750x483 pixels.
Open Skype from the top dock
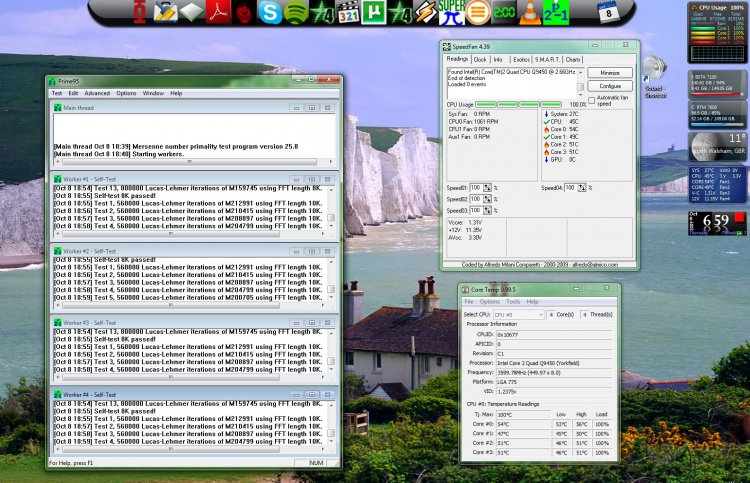point(270,12)
